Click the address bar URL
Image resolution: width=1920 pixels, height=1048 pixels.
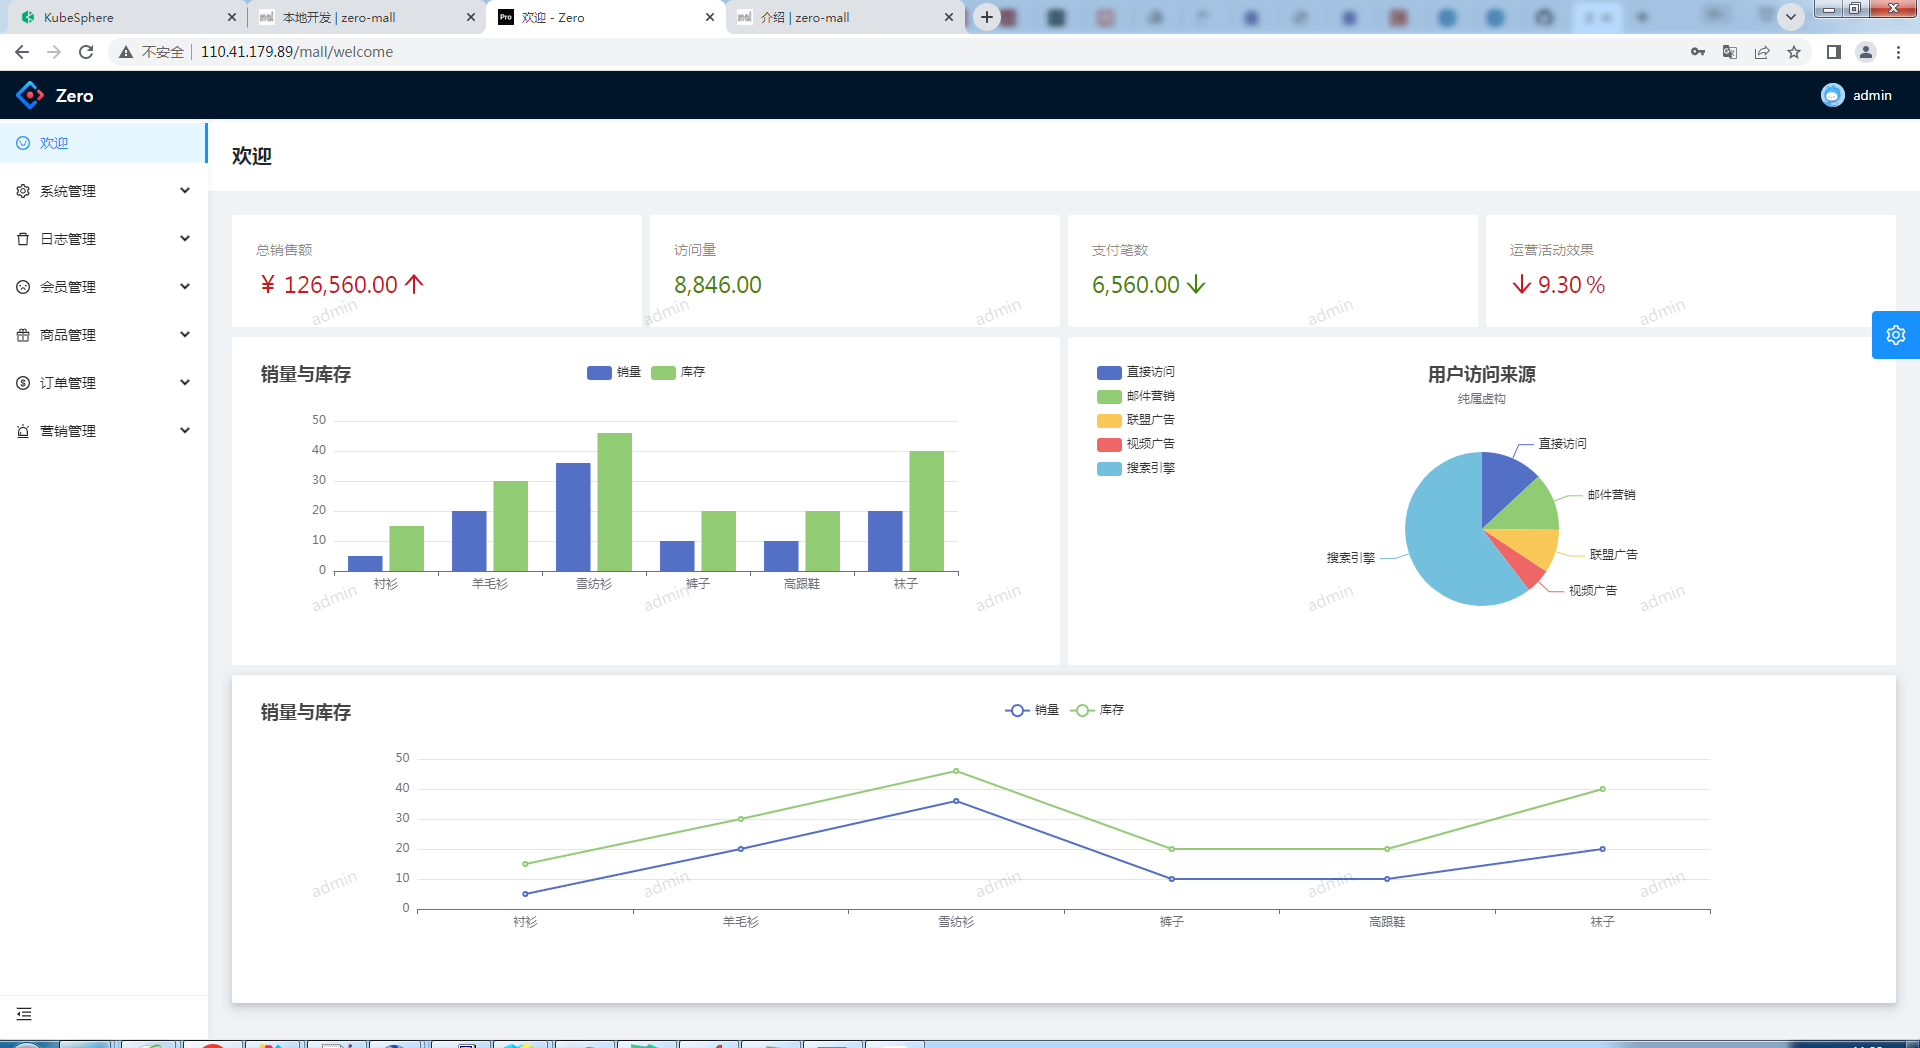297,52
